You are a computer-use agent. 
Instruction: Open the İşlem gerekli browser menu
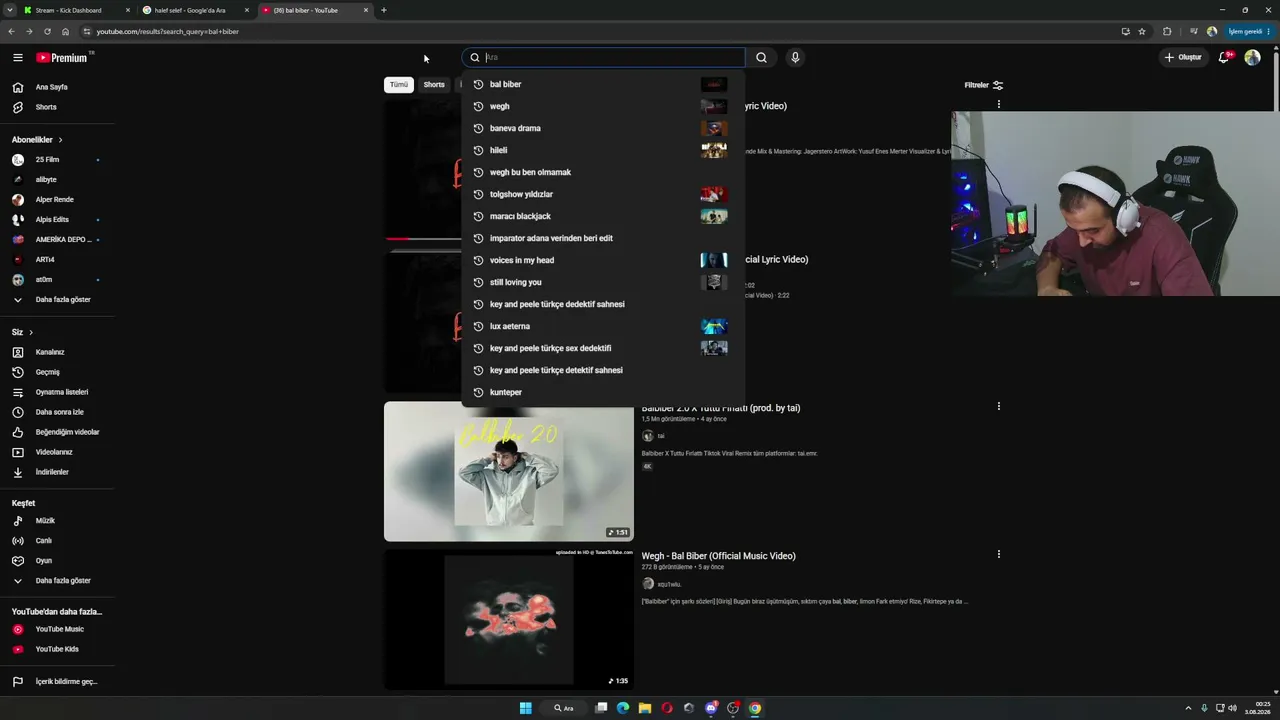pyautogui.click(x=1249, y=31)
